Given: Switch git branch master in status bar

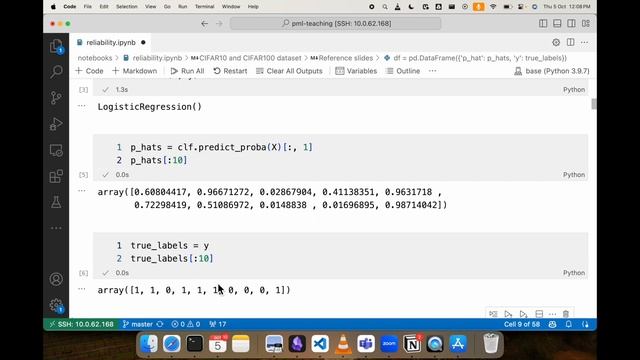Looking at the screenshot, I should point(138,324).
